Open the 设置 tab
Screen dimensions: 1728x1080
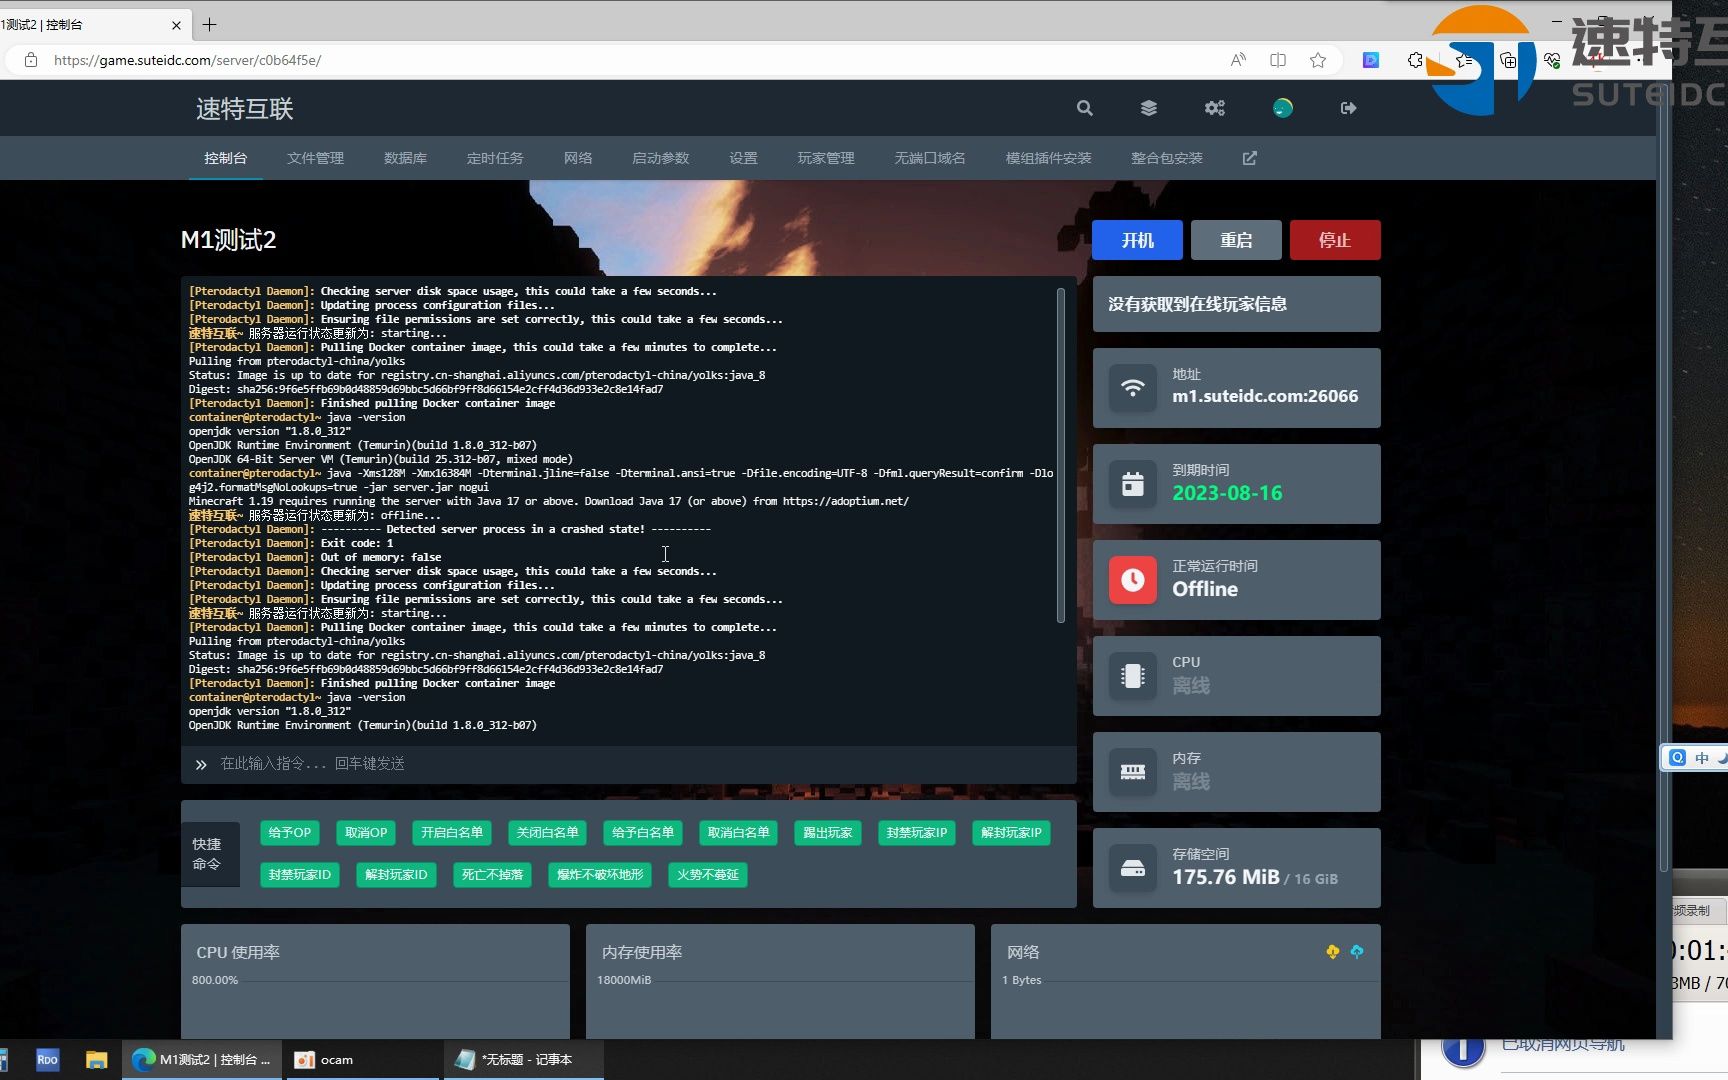pos(743,158)
